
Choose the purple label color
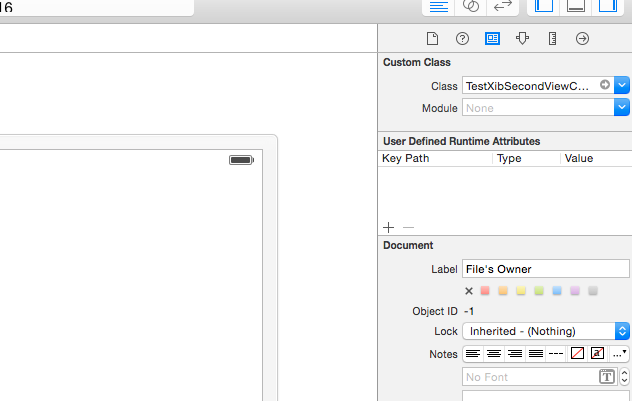pyautogui.click(x=575, y=291)
